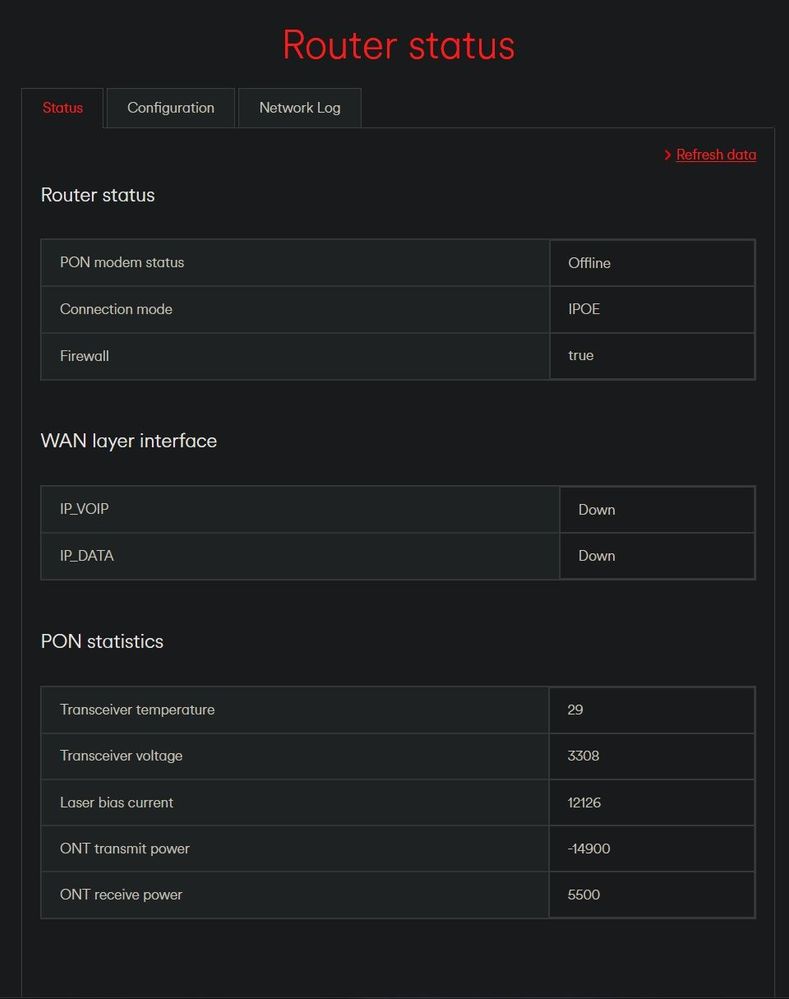Image resolution: width=789 pixels, height=999 pixels.
Task: Select the IP_VOIP interface row
Action: tap(398, 509)
